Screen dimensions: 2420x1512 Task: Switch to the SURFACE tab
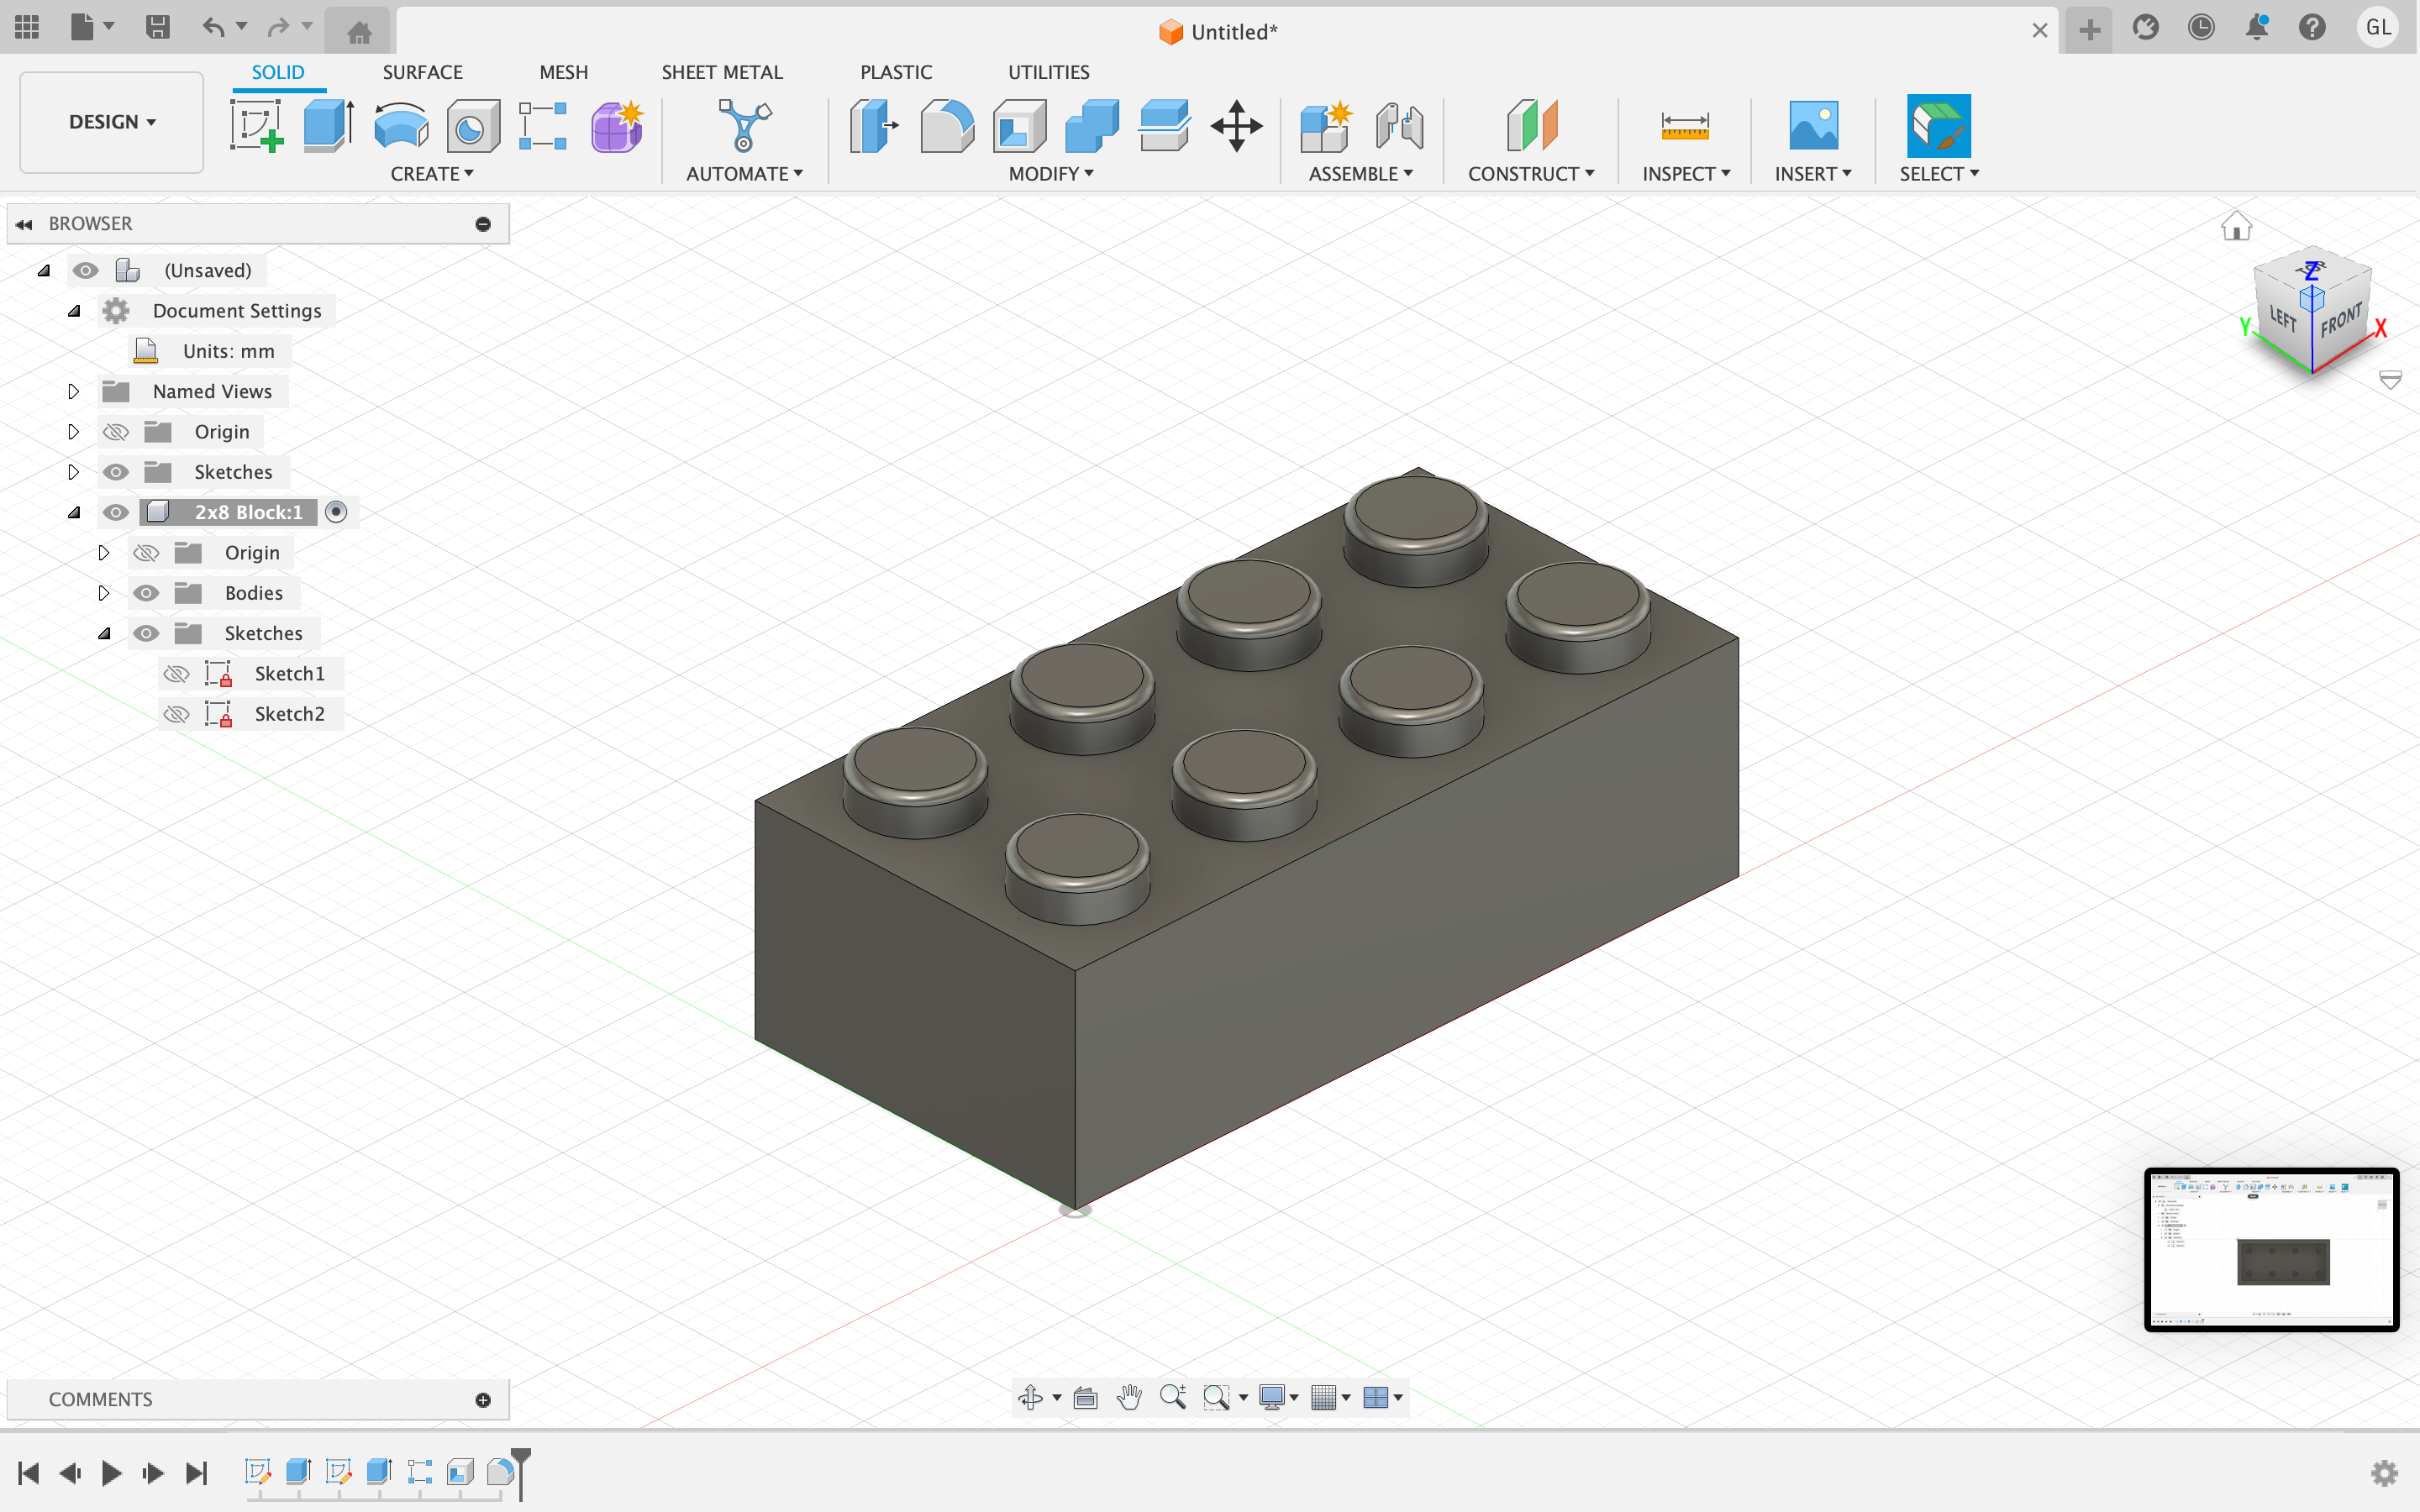click(422, 72)
